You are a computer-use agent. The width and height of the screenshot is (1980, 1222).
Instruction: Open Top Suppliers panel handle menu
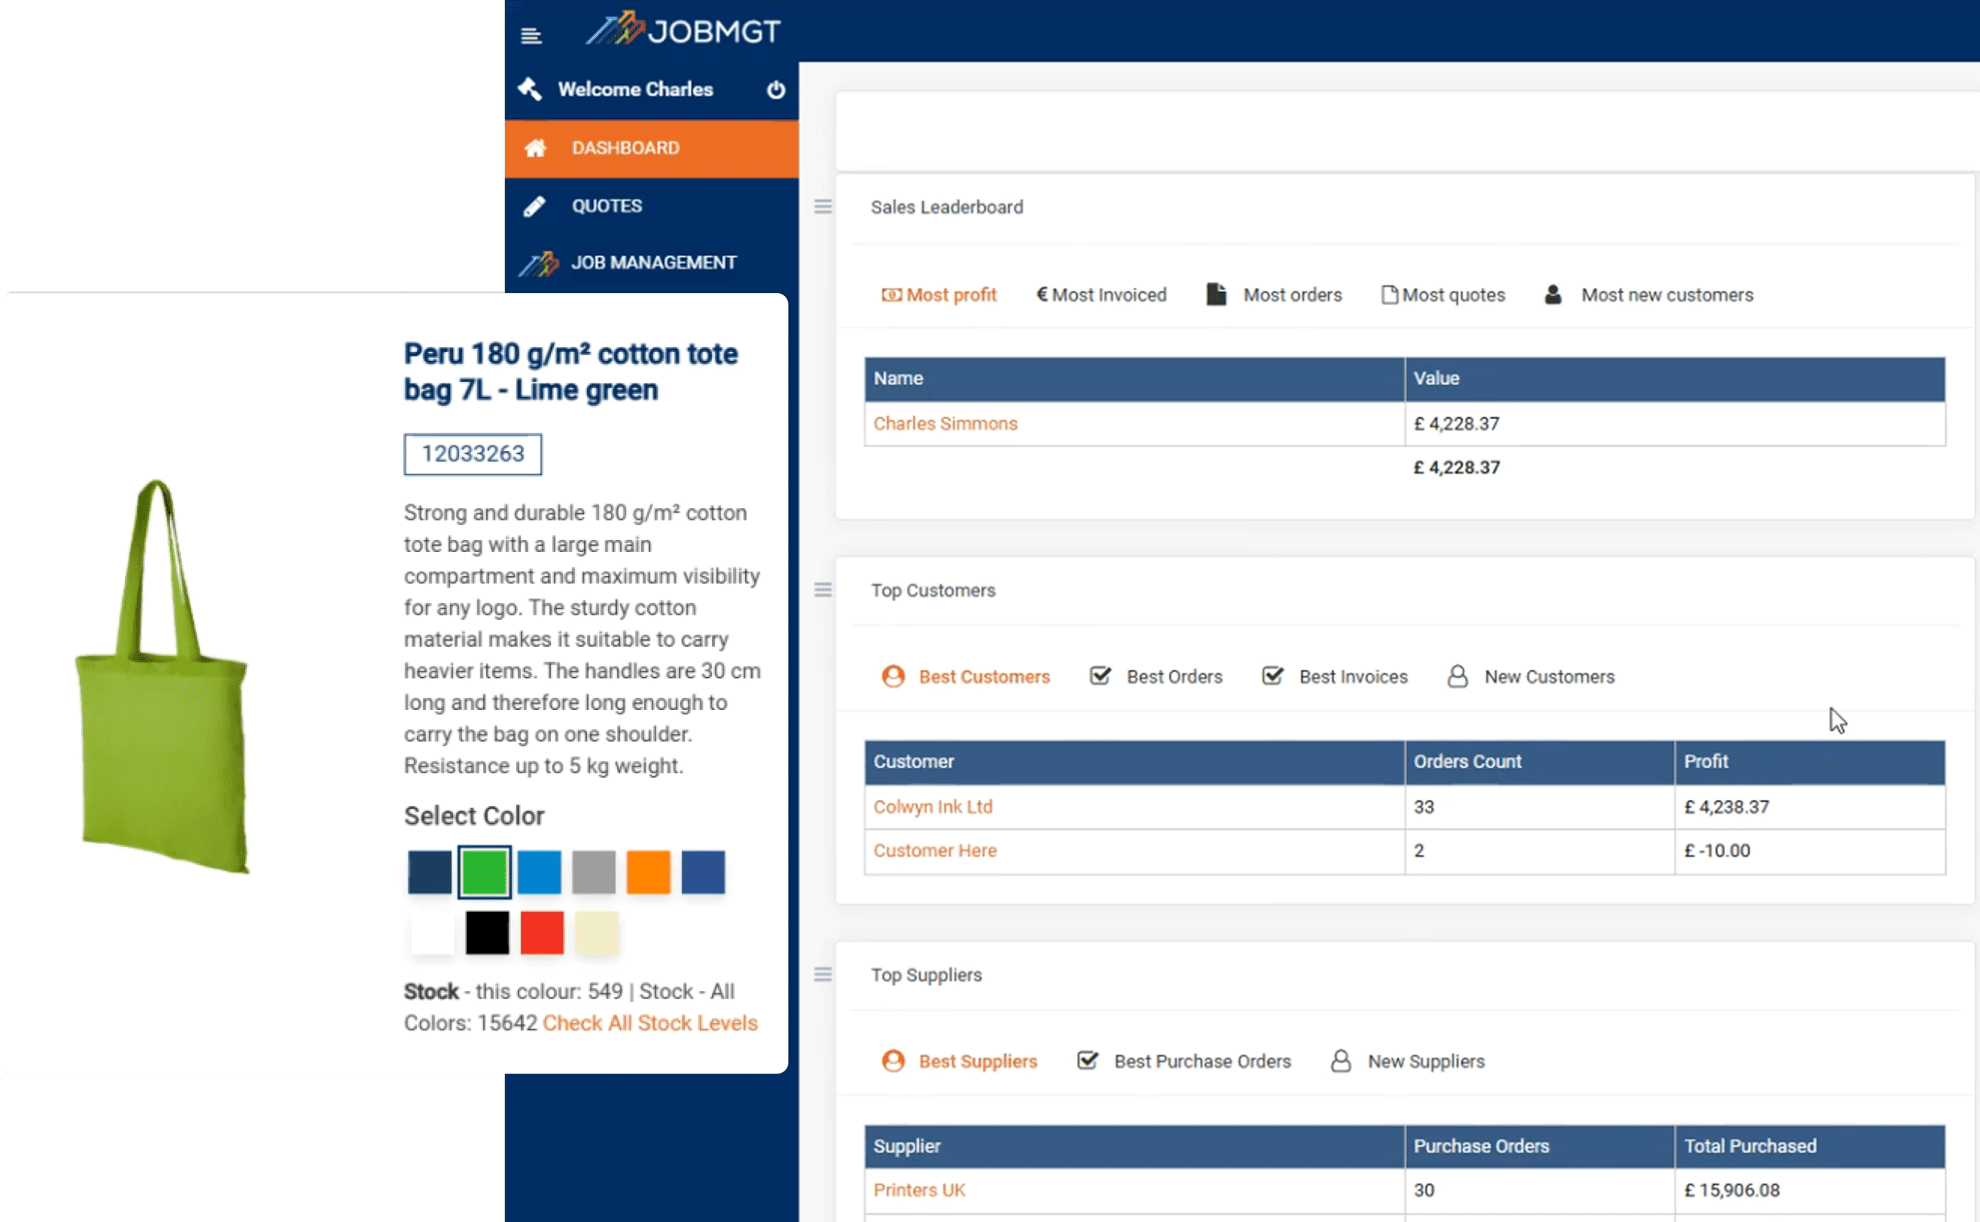(823, 974)
